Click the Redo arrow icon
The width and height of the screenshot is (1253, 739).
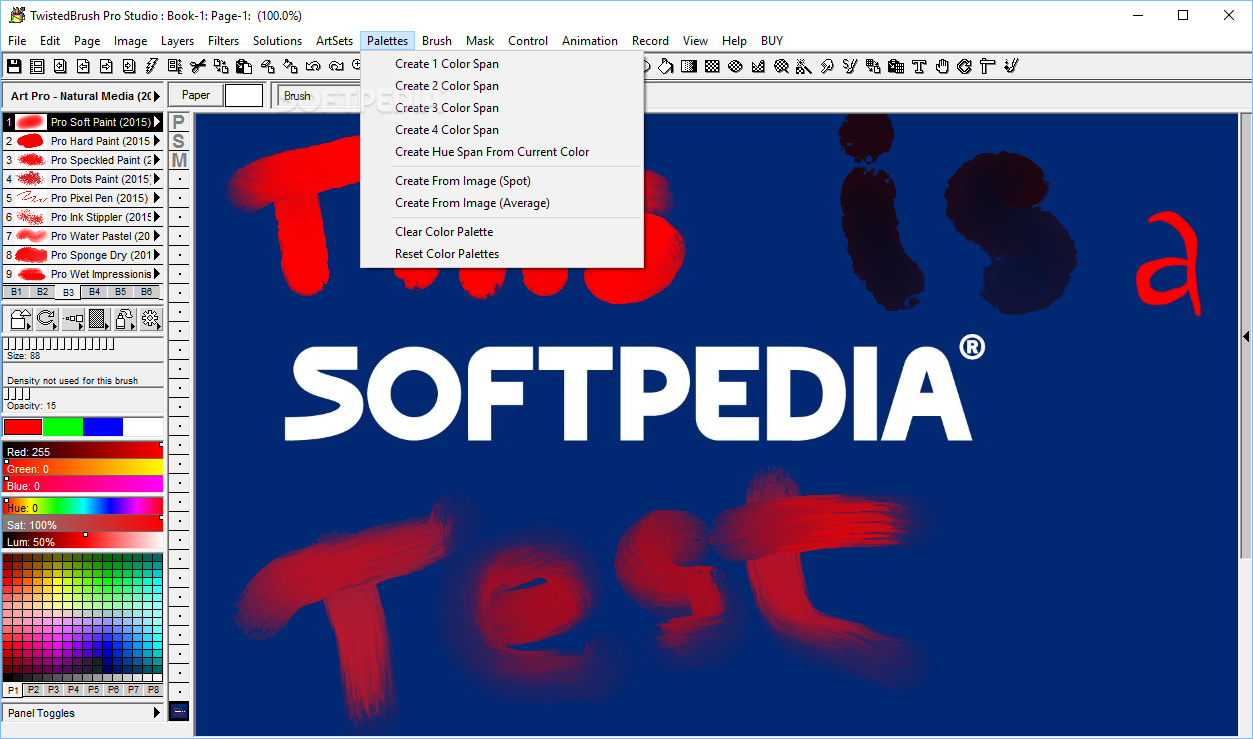[336, 66]
